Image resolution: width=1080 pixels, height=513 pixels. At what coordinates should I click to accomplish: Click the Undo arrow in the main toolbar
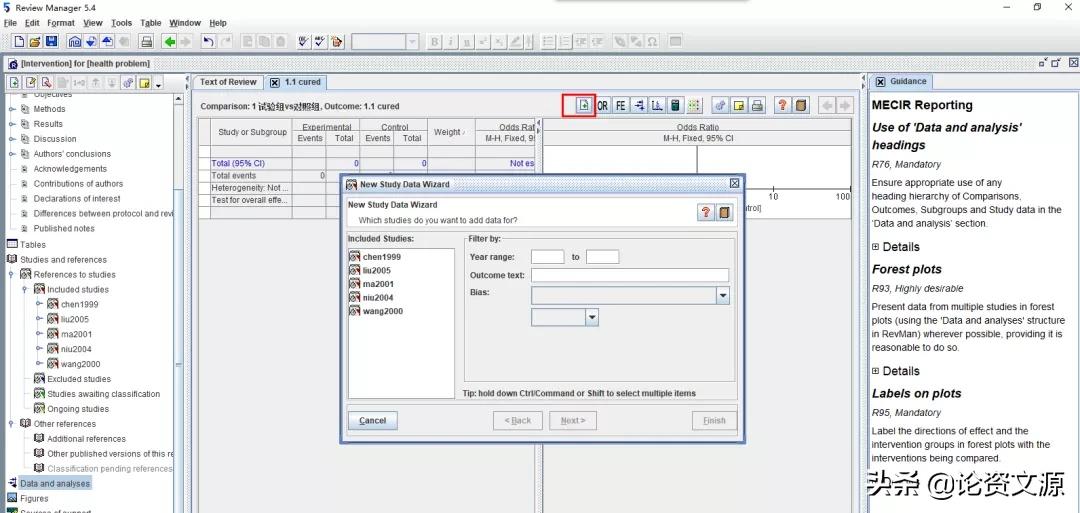[x=207, y=41]
